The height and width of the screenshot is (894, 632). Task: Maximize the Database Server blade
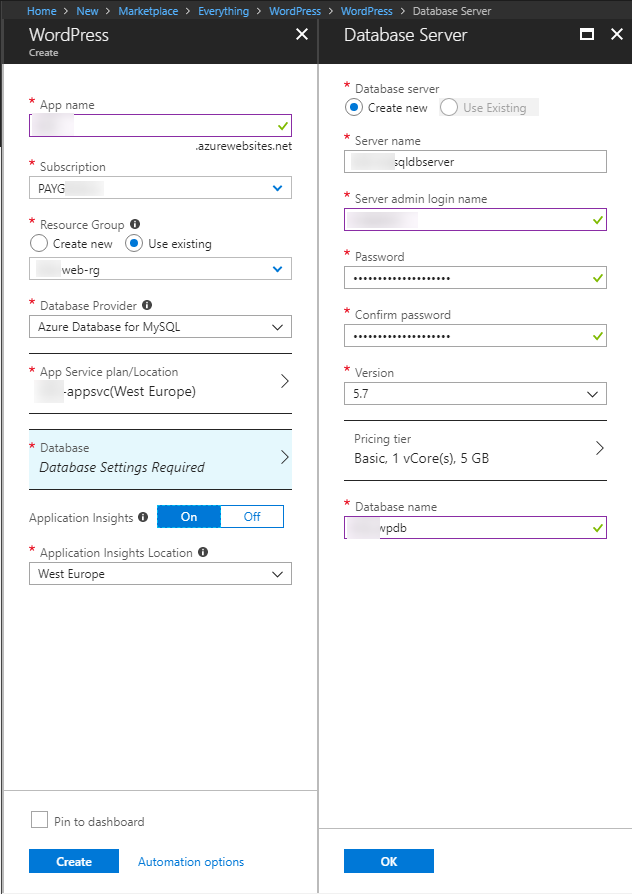click(x=586, y=34)
